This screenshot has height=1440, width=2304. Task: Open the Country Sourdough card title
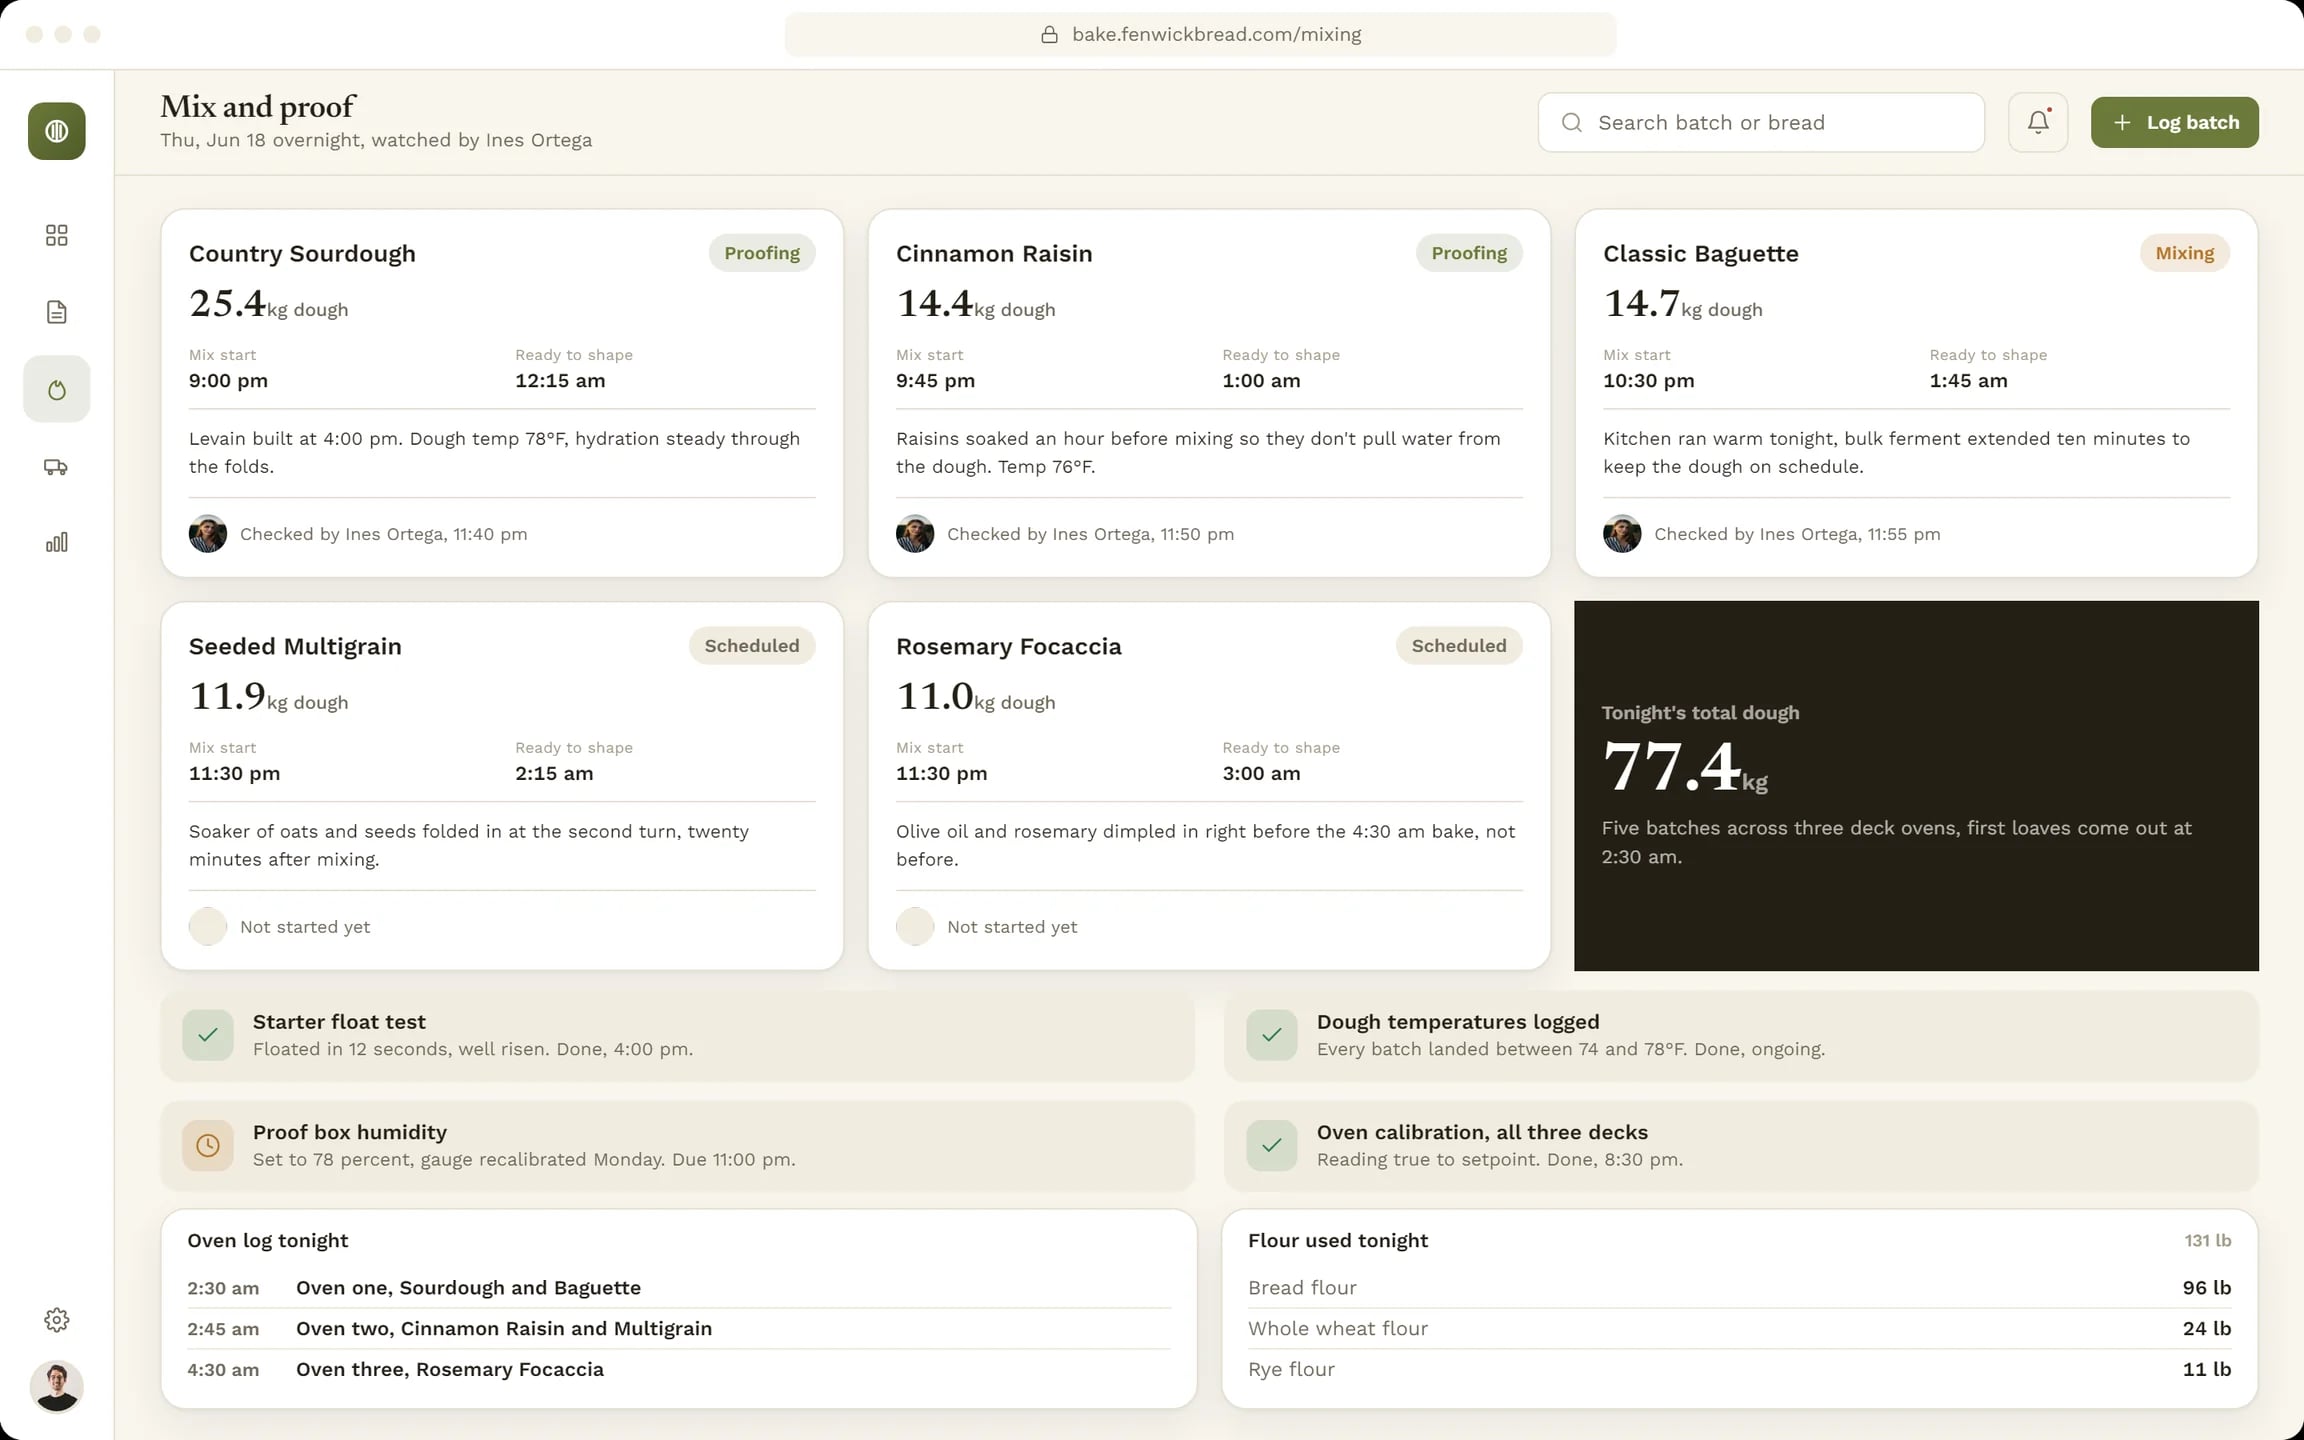[x=302, y=254]
